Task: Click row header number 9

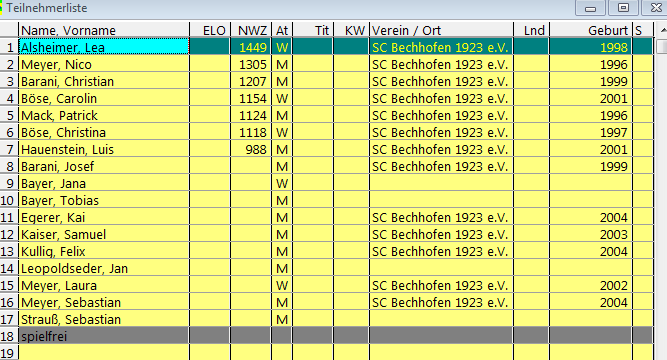Action: [9, 183]
